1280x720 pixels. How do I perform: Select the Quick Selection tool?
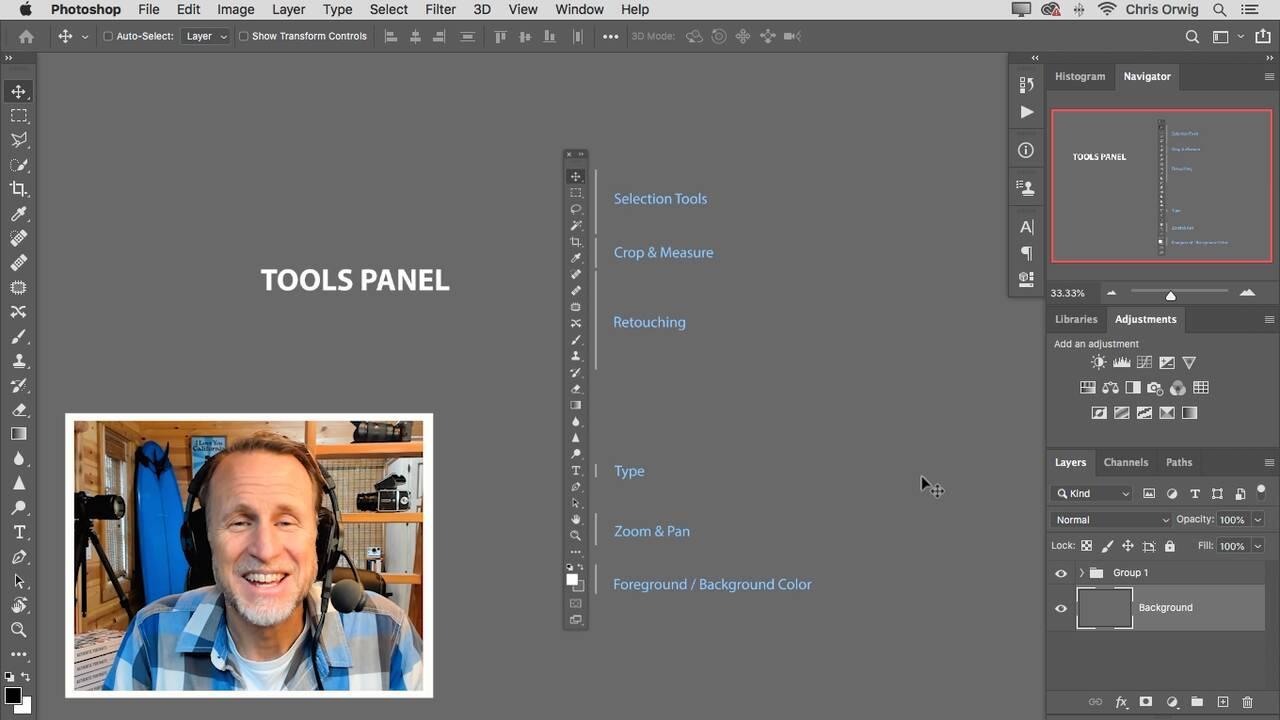19,165
